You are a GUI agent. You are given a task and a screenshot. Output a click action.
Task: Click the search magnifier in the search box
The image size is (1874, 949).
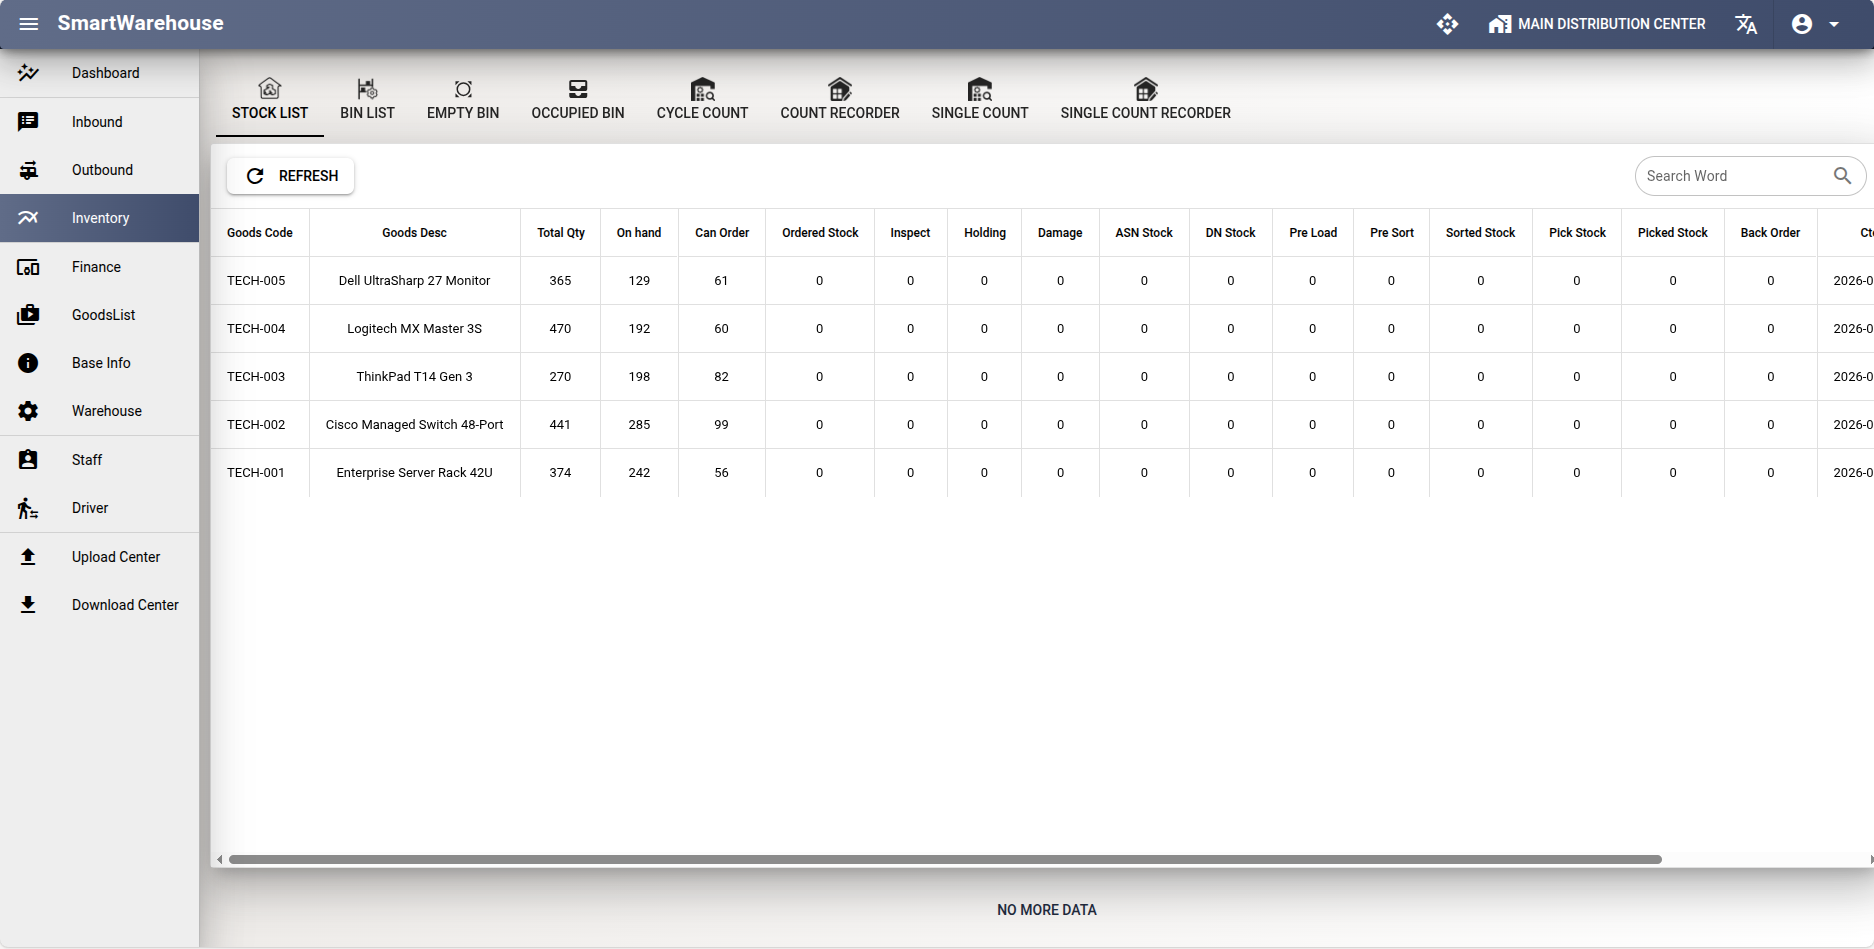(x=1843, y=175)
